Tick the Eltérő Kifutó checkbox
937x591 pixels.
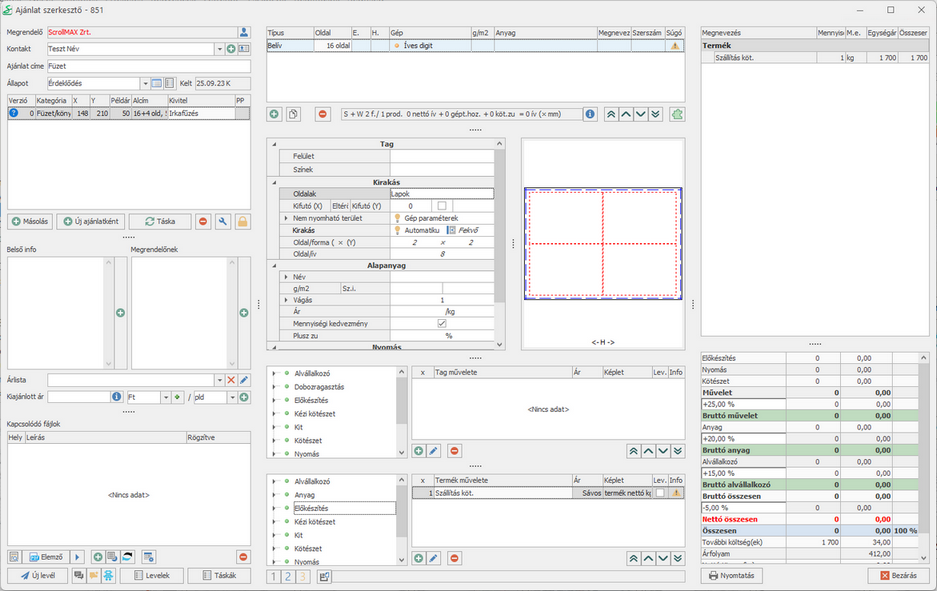pos(442,205)
